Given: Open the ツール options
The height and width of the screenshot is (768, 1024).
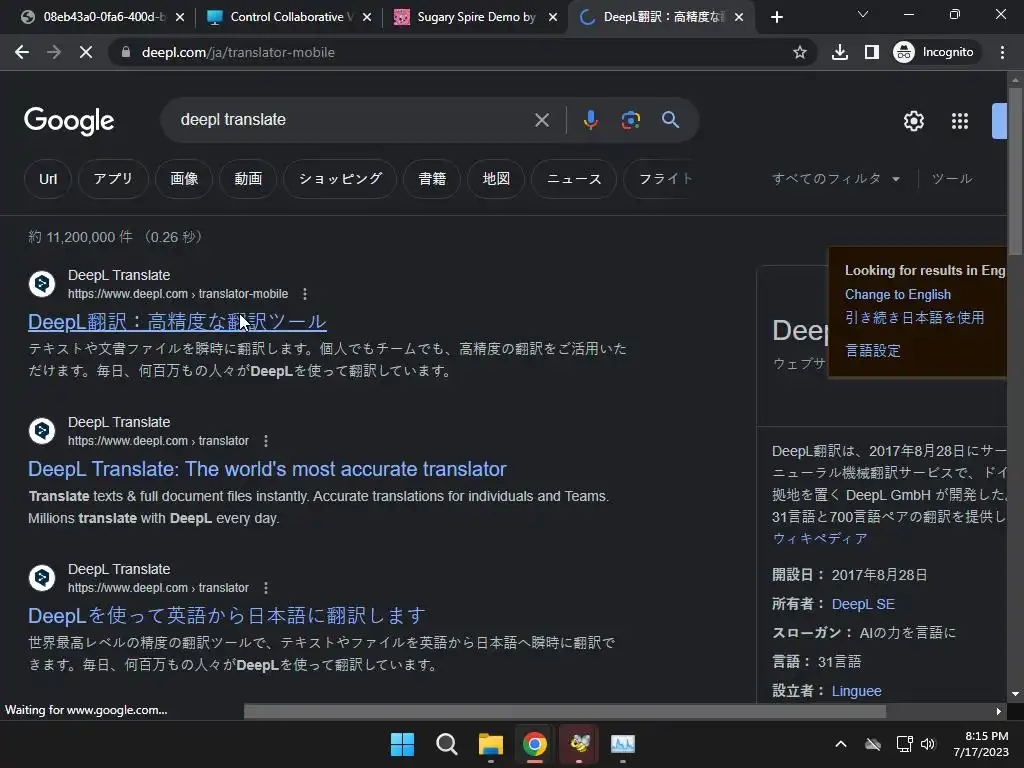Looking at the screenshot, I should tap(952, 179).
